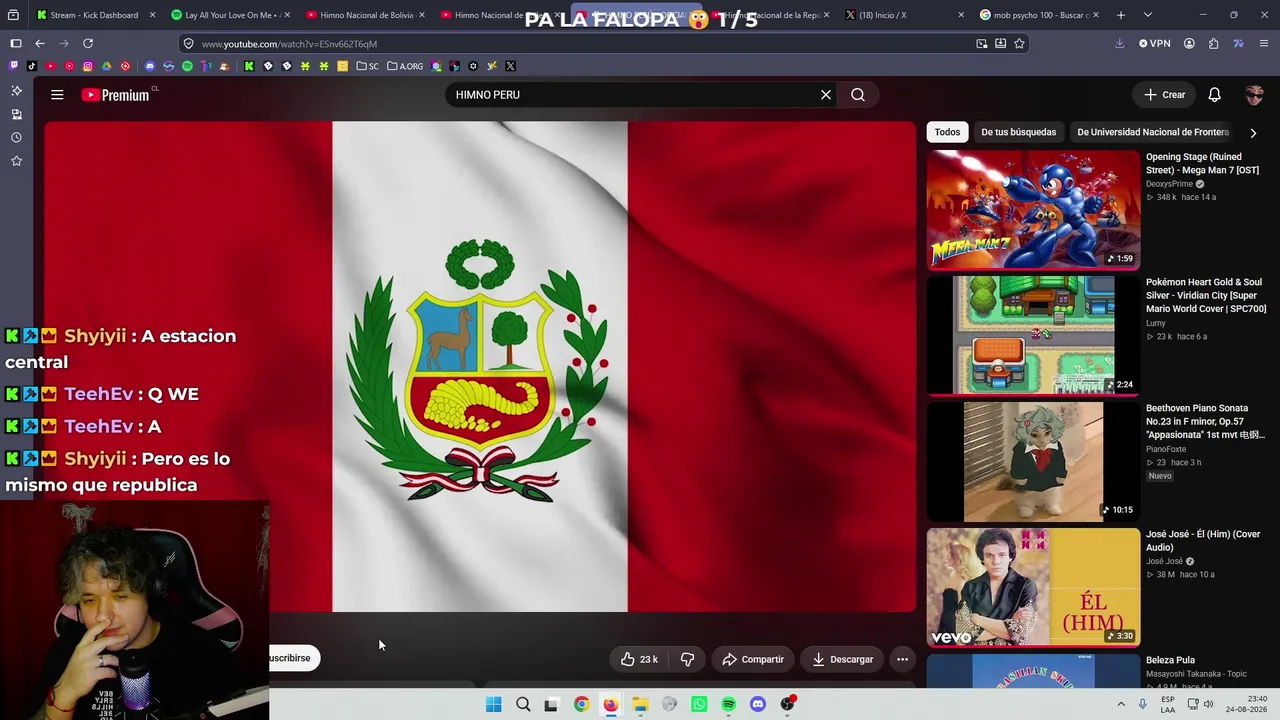Open the Beethoven Piano Sonata No.23 title
Screen dimensions: 1280x720
pyautogui.click(x=1205, y=422)
